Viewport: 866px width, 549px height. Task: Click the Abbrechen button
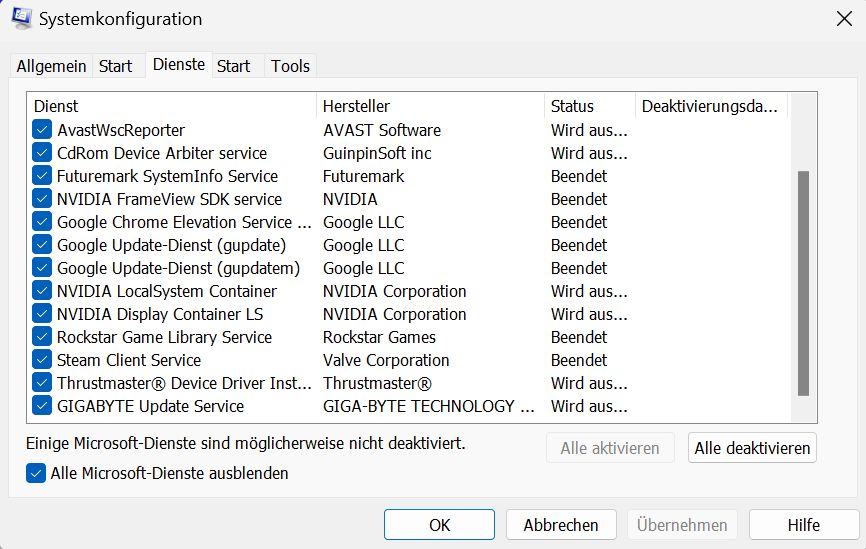560,525
